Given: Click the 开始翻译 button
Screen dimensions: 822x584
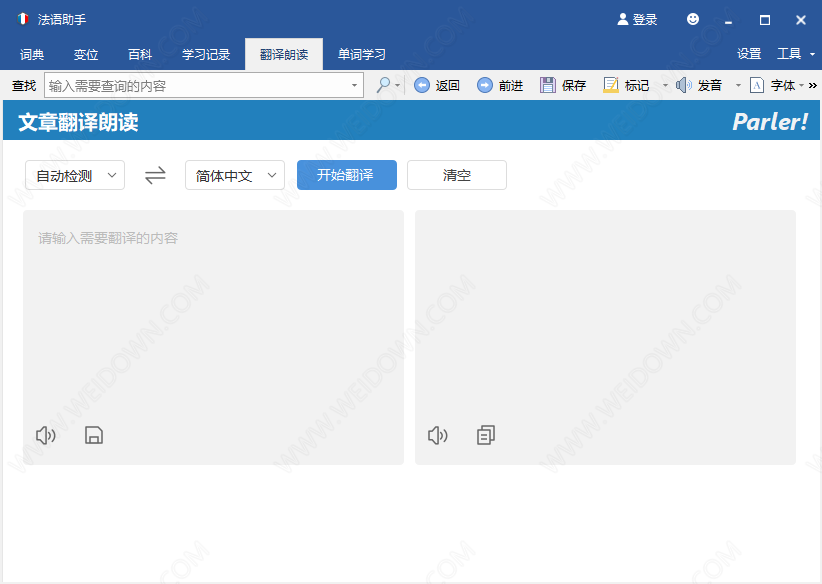Looking at the screenshot, I should pyautogui.click(x=346, y=175).
